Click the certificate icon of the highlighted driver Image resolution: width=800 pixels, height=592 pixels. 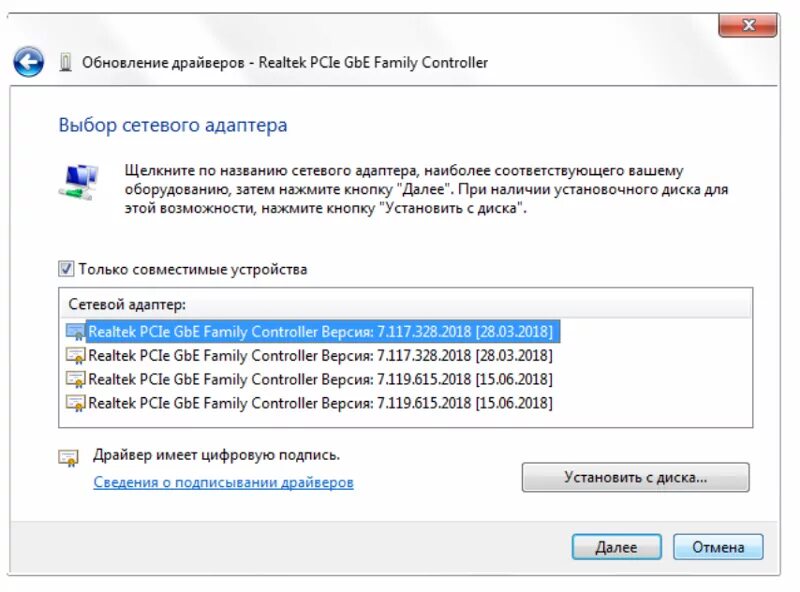76,332
